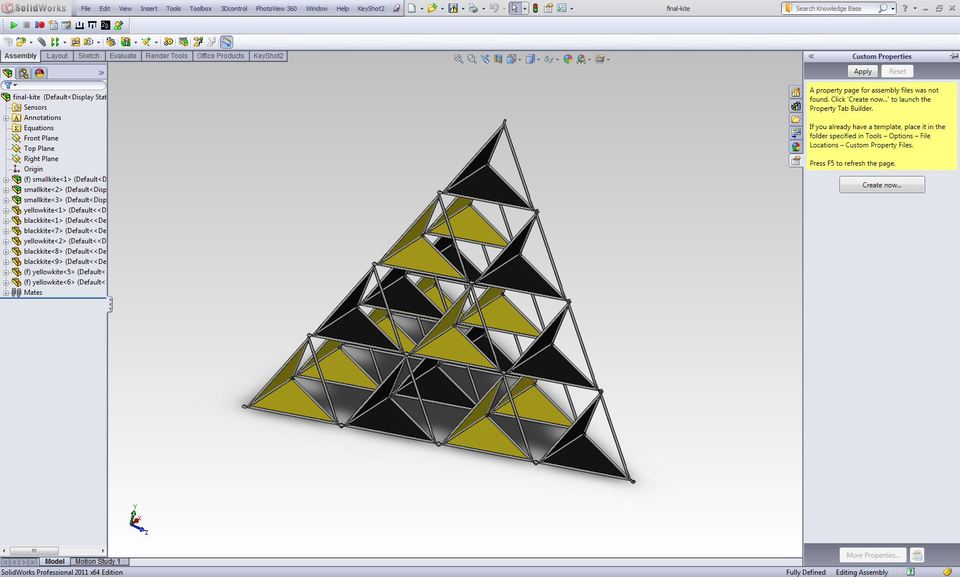Expand the Mates folder

pyautogui.click(x=6, y=292)
